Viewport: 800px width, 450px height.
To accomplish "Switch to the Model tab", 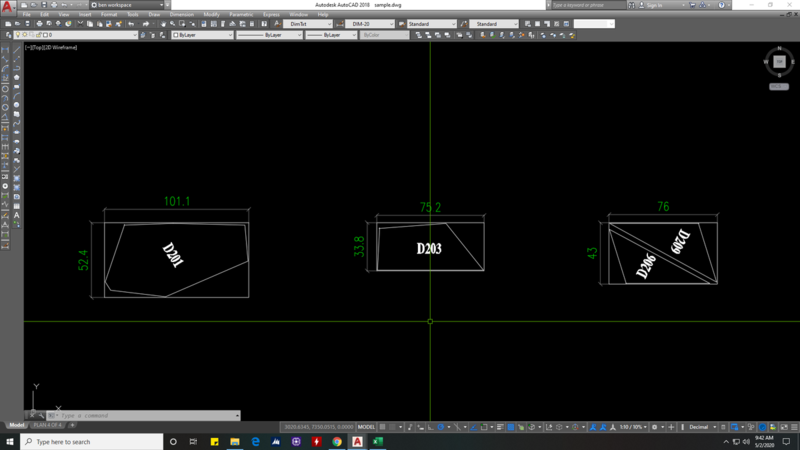I will [x=16, y=425].
